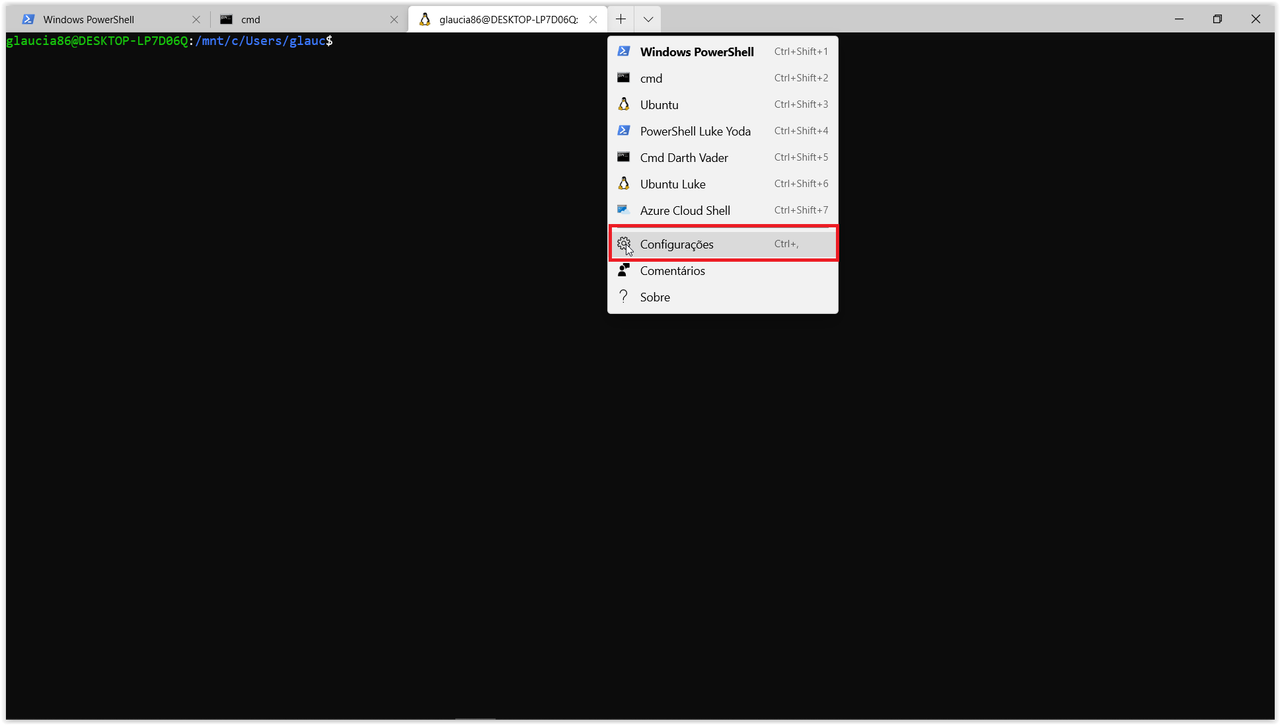Image resolution: width=1280 pixels, height=725 pixels.
Task: Click the Windows PowerShell menu item icon
Action: coord(623,51)
